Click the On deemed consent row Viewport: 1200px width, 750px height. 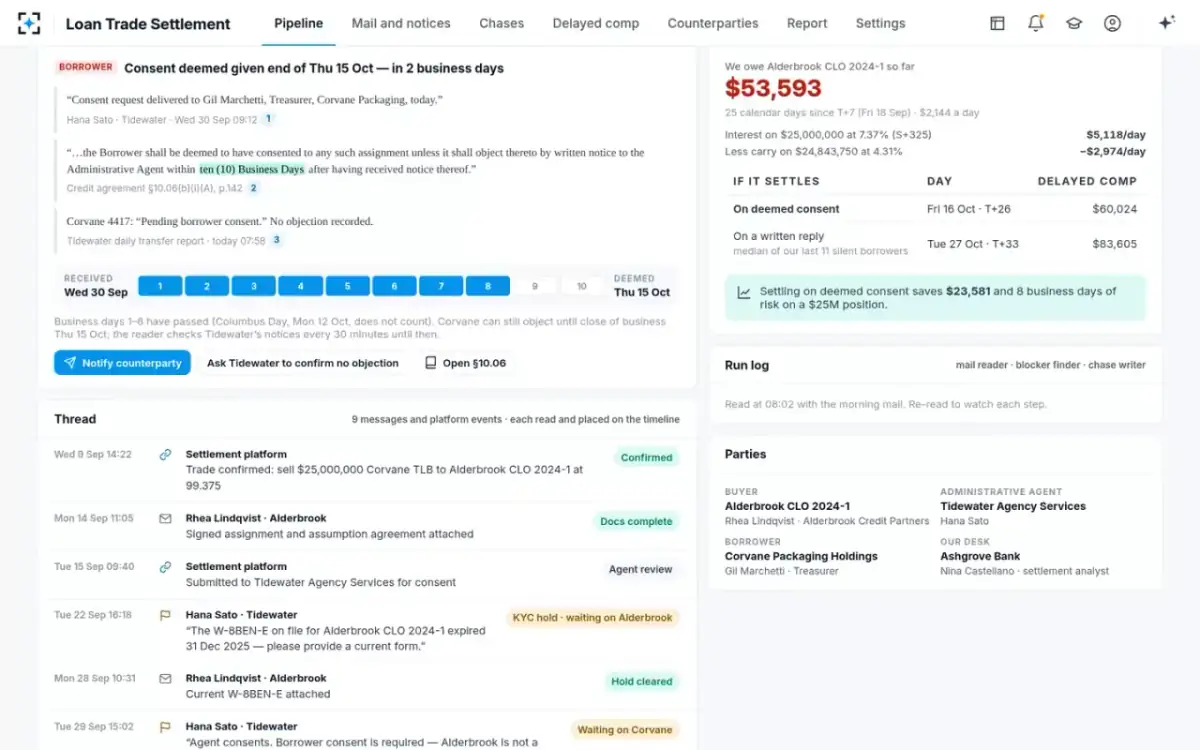[x=935, y=209]
